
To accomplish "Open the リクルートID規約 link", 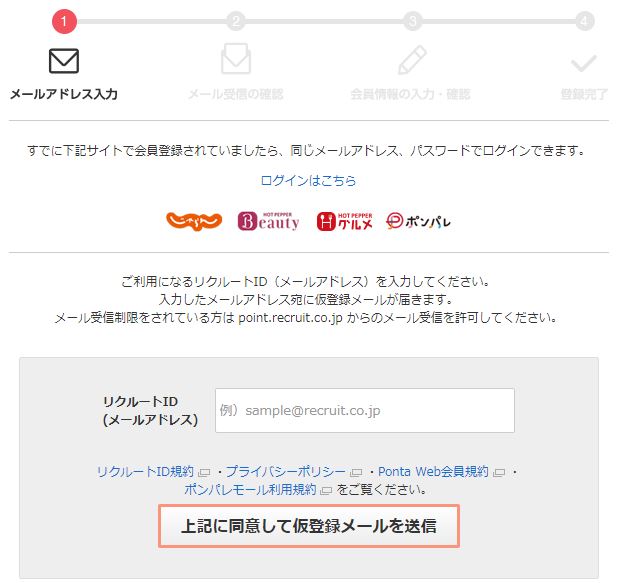I will click(145, 471).
